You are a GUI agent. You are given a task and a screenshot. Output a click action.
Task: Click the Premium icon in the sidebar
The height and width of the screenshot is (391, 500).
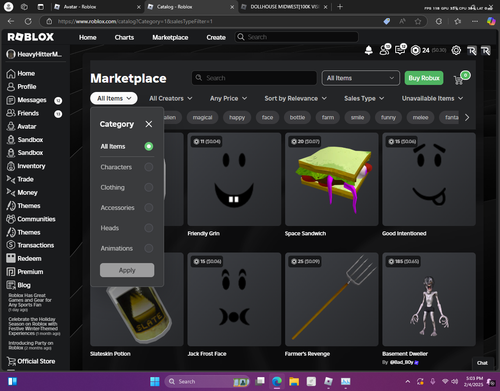pyautogui.click(x=11, y=272)
